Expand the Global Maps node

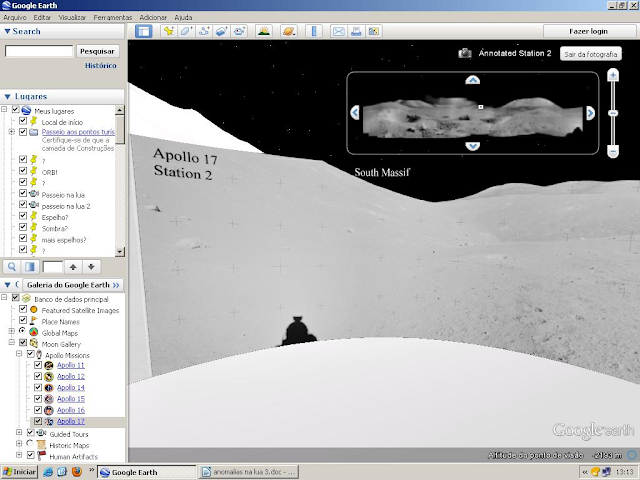point(11,331)
